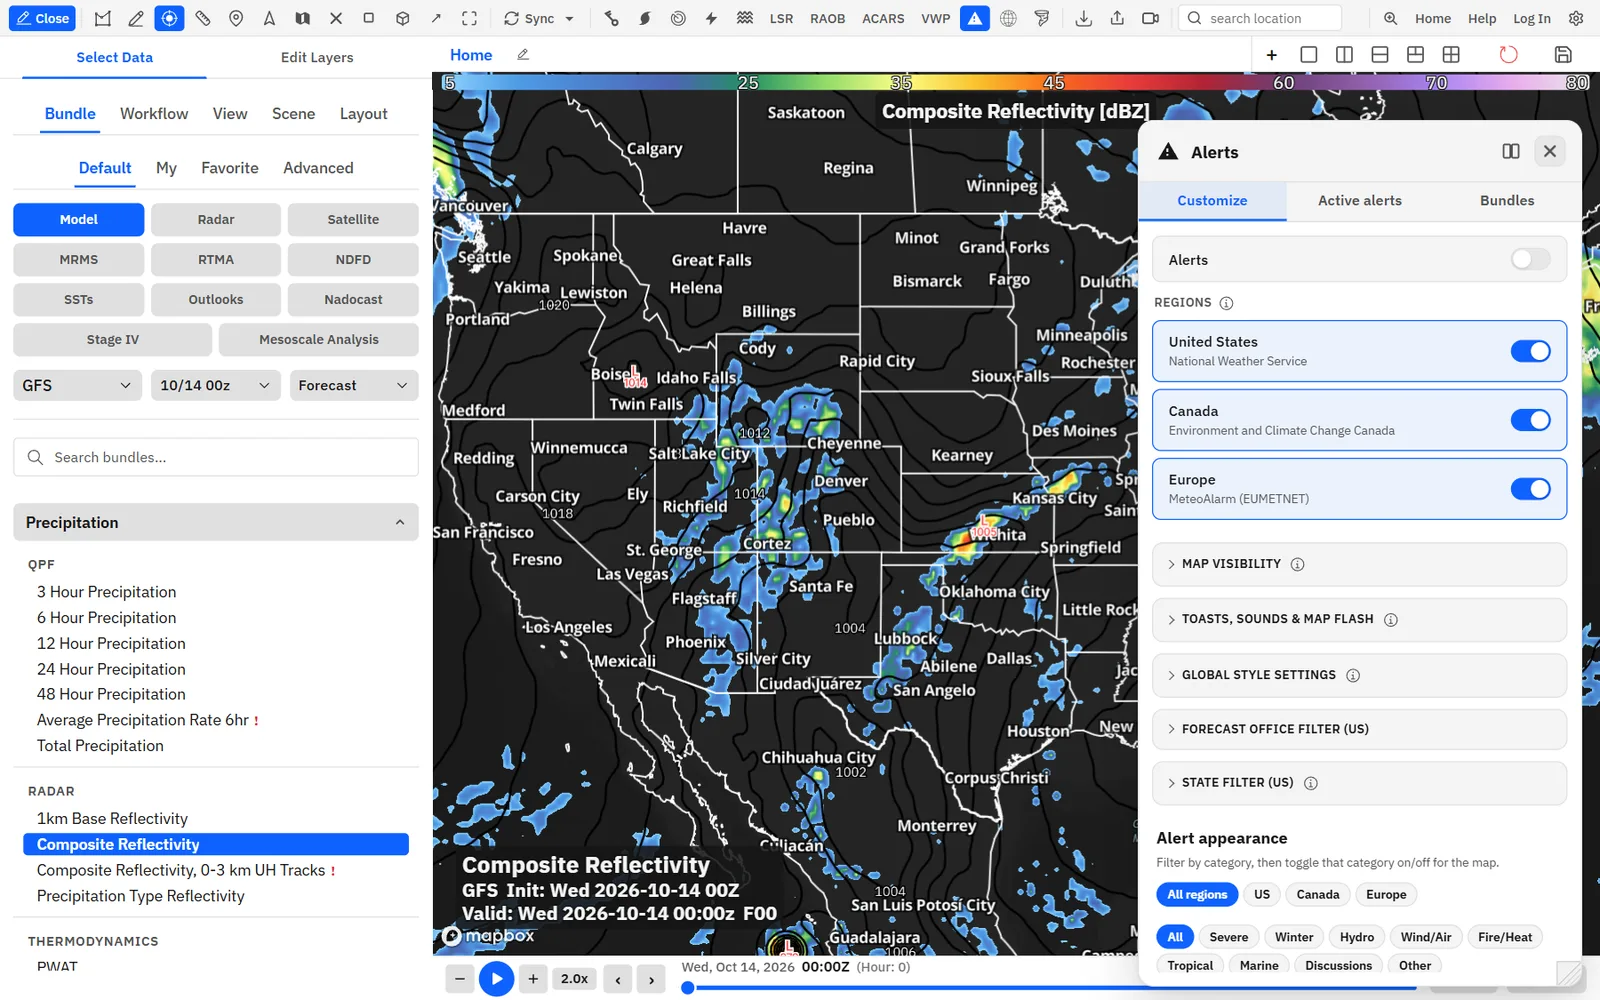This screenshot has height=1000, width=1600.
Task: Click the share/upload icon in toolbar
Action: coord(1117,18)
